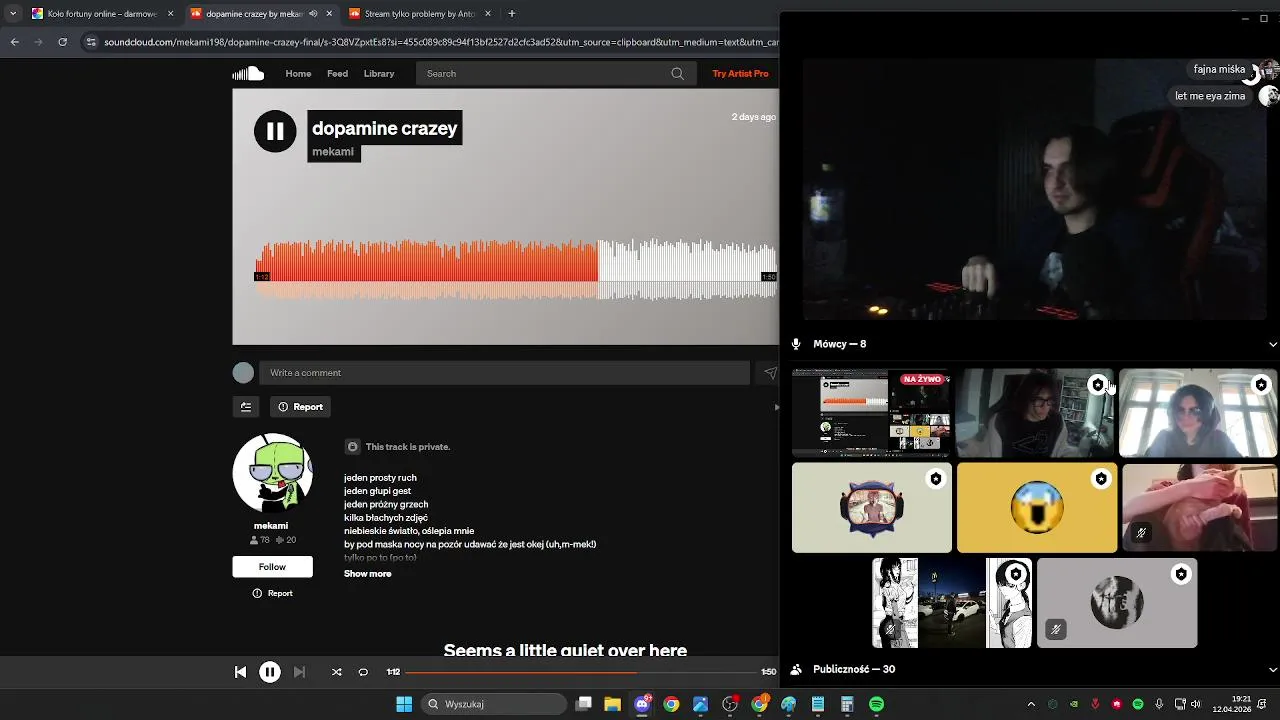Follow the artist mekami
Image resolution: width=1280 pixels, height=720 pixels.
[x=272, y=567]
